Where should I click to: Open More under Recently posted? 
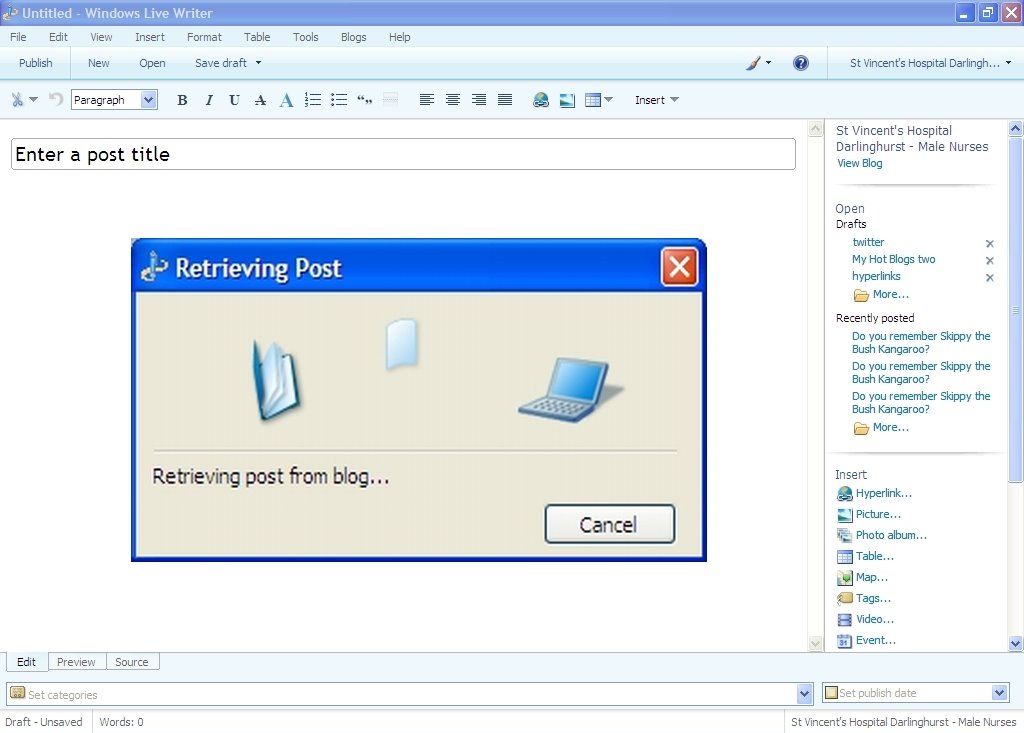890,427
